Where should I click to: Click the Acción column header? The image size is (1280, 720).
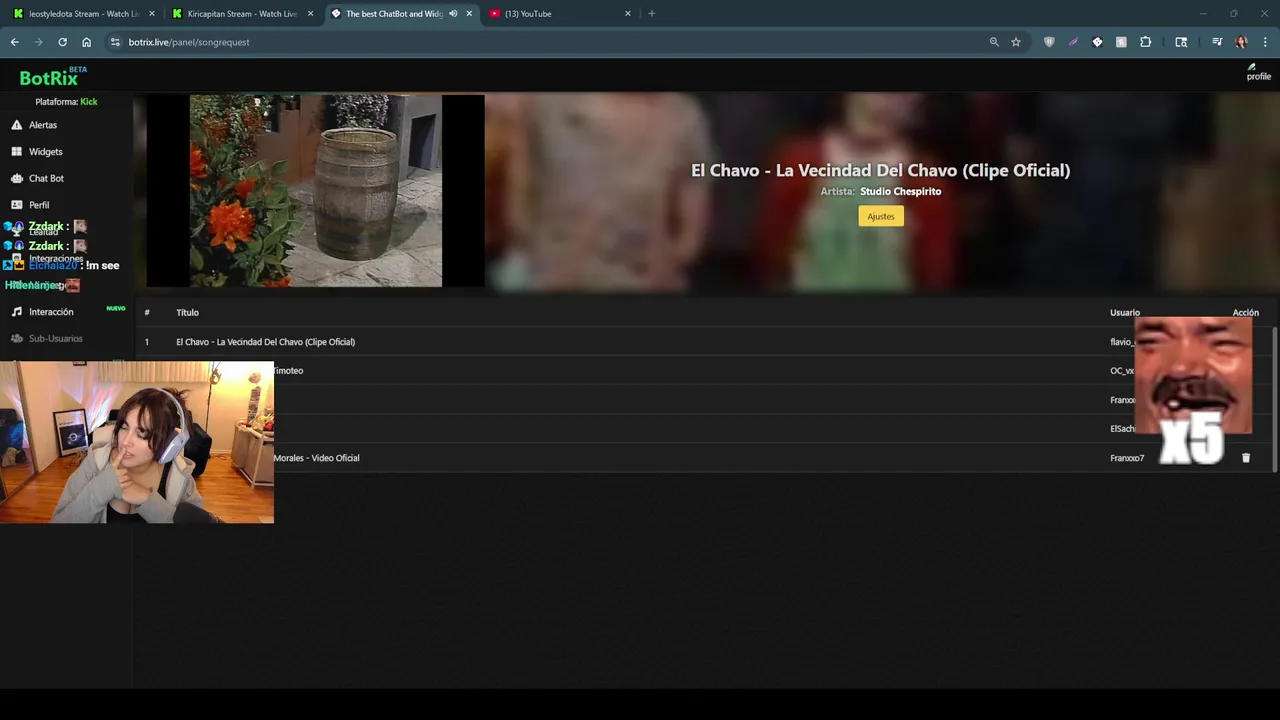click(x=1246, y=313)
